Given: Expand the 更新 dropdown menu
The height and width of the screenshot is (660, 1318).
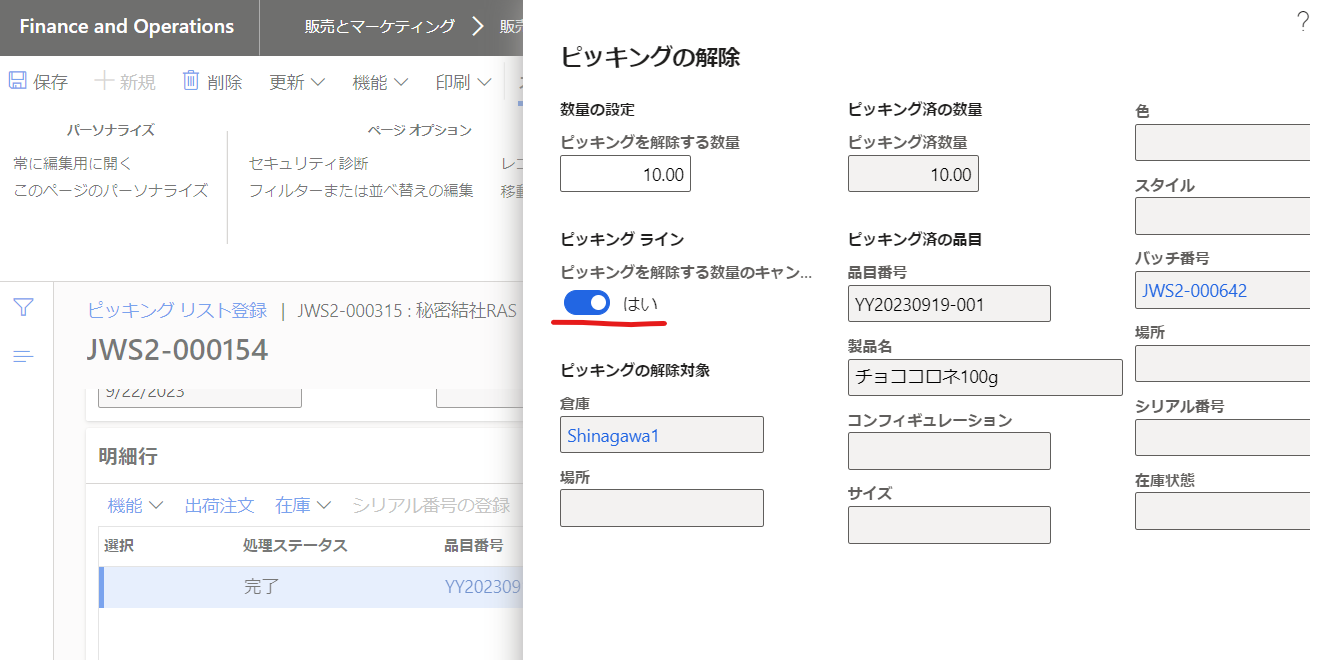Looking at the screenshot, I should coord(297,82).
